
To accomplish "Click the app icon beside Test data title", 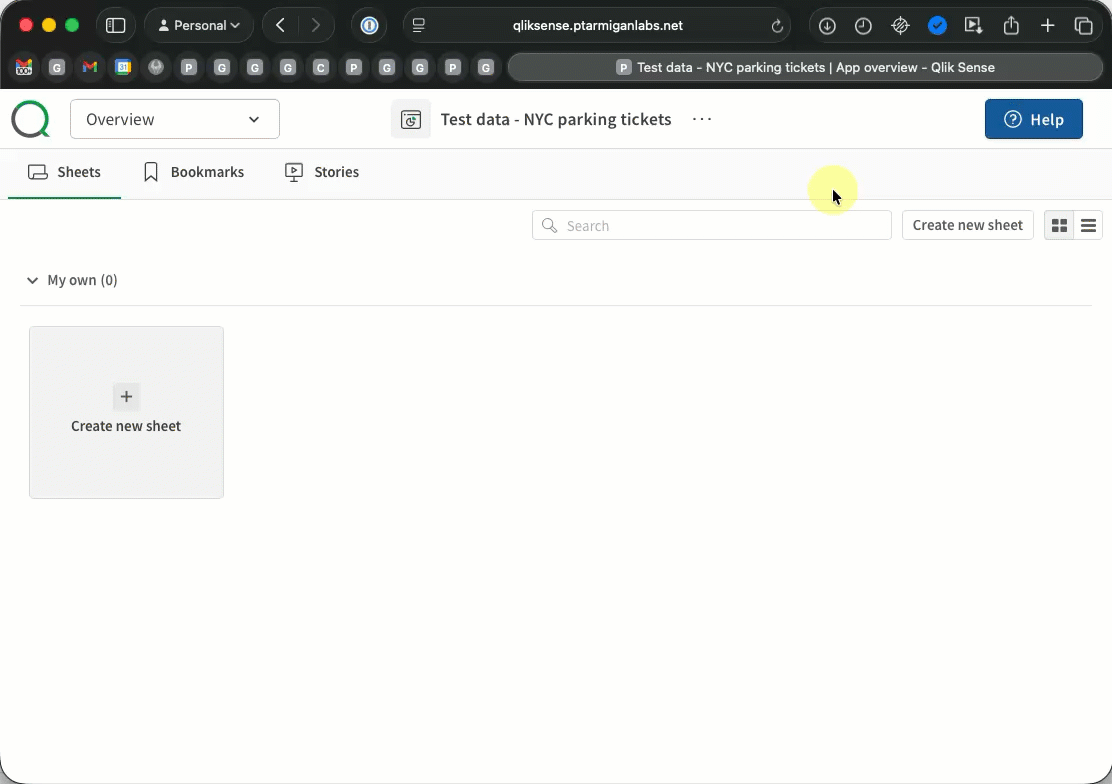I will click(x=410, y=119).
